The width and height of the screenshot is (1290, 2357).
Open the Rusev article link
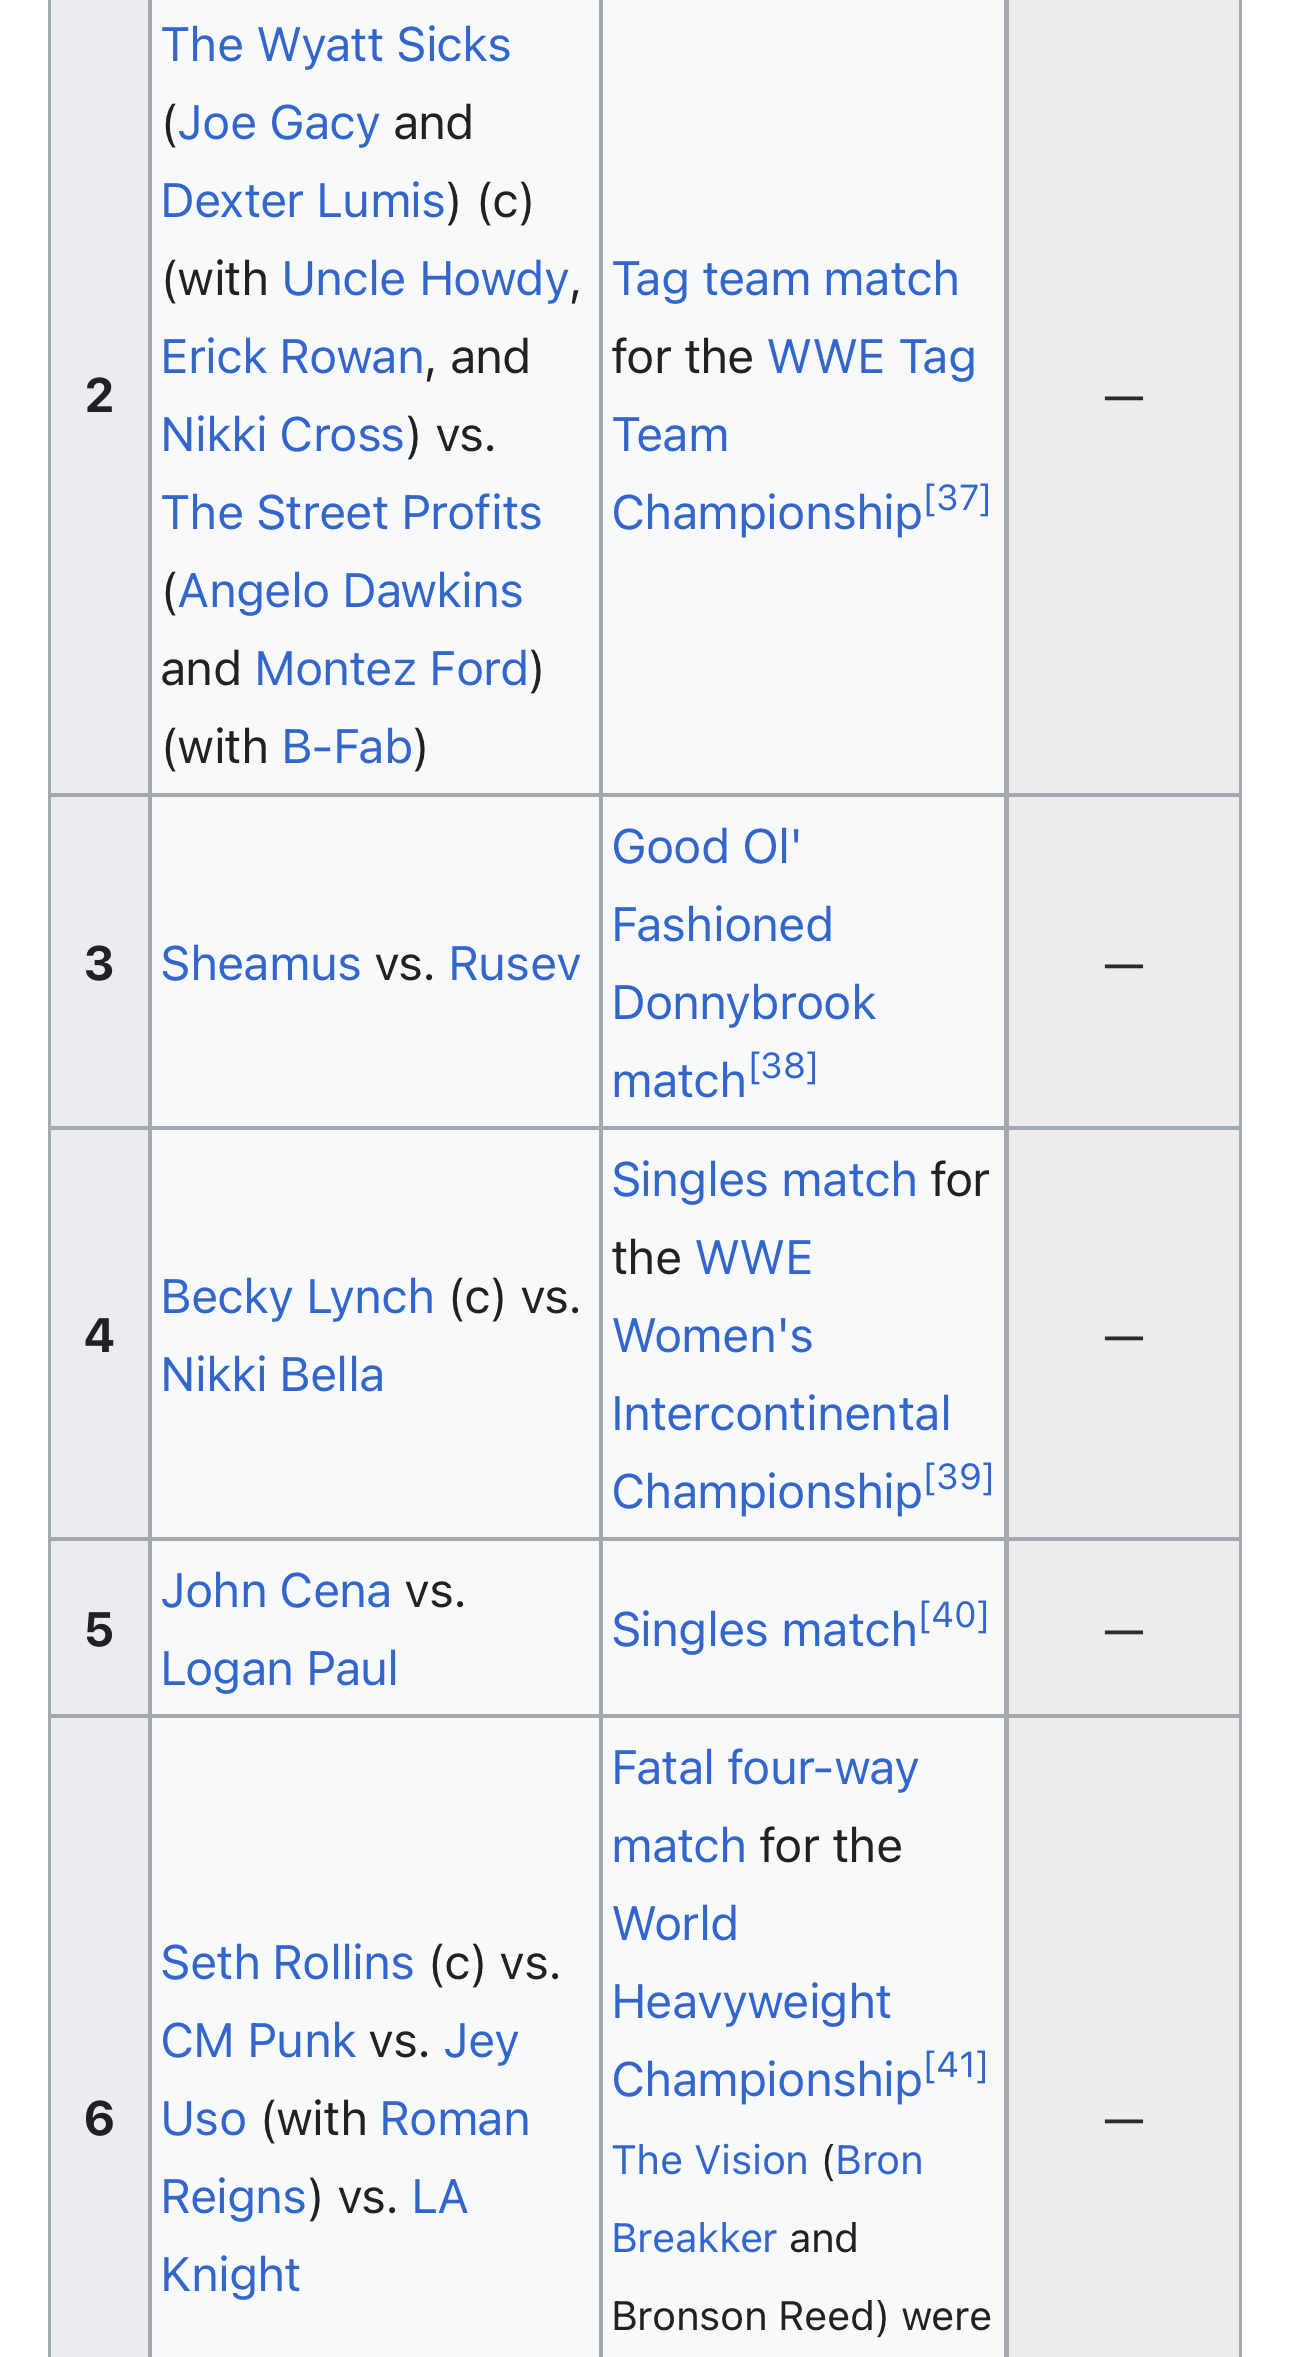[515, 964]
